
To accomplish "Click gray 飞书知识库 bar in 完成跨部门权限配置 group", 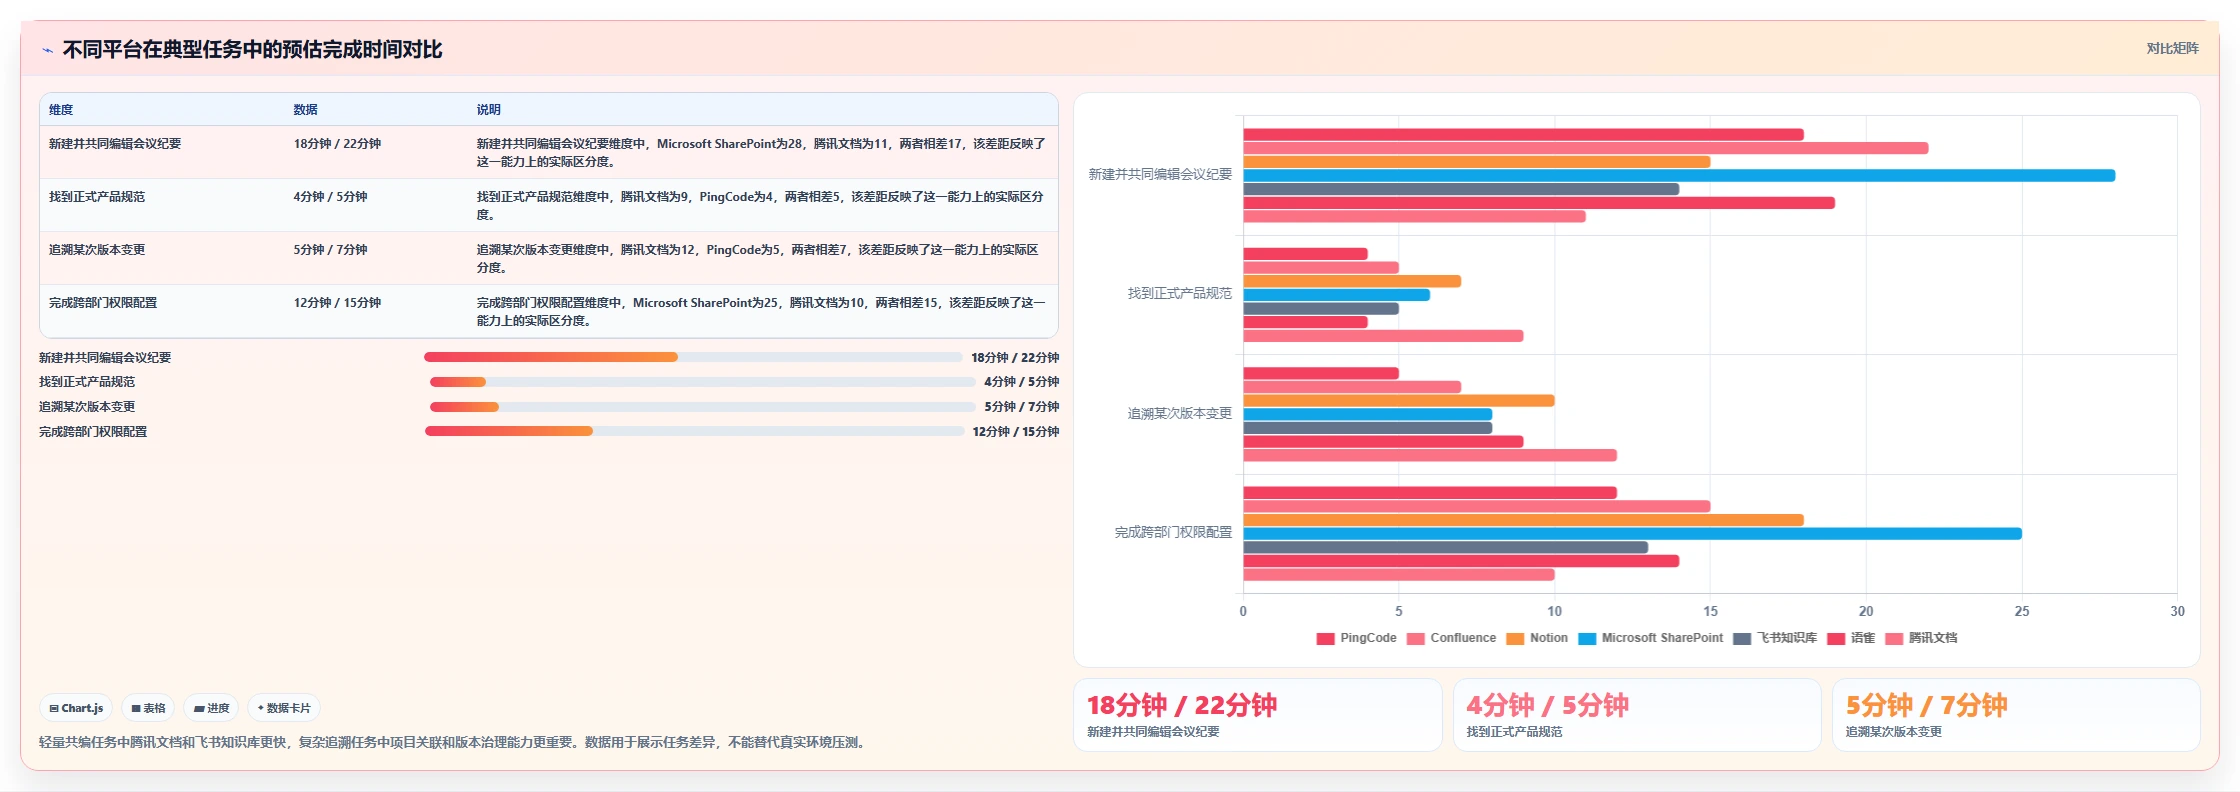I will (x=1445, y=547).
